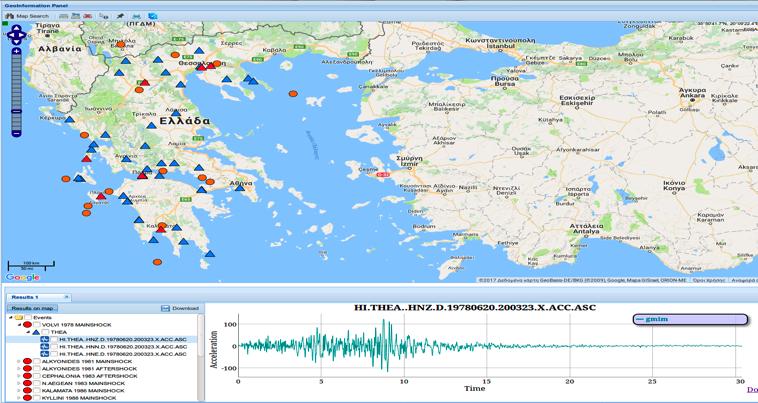Collapse the THEA station node
The width and height of the screenshot is (758, 403).
point(28,332)
